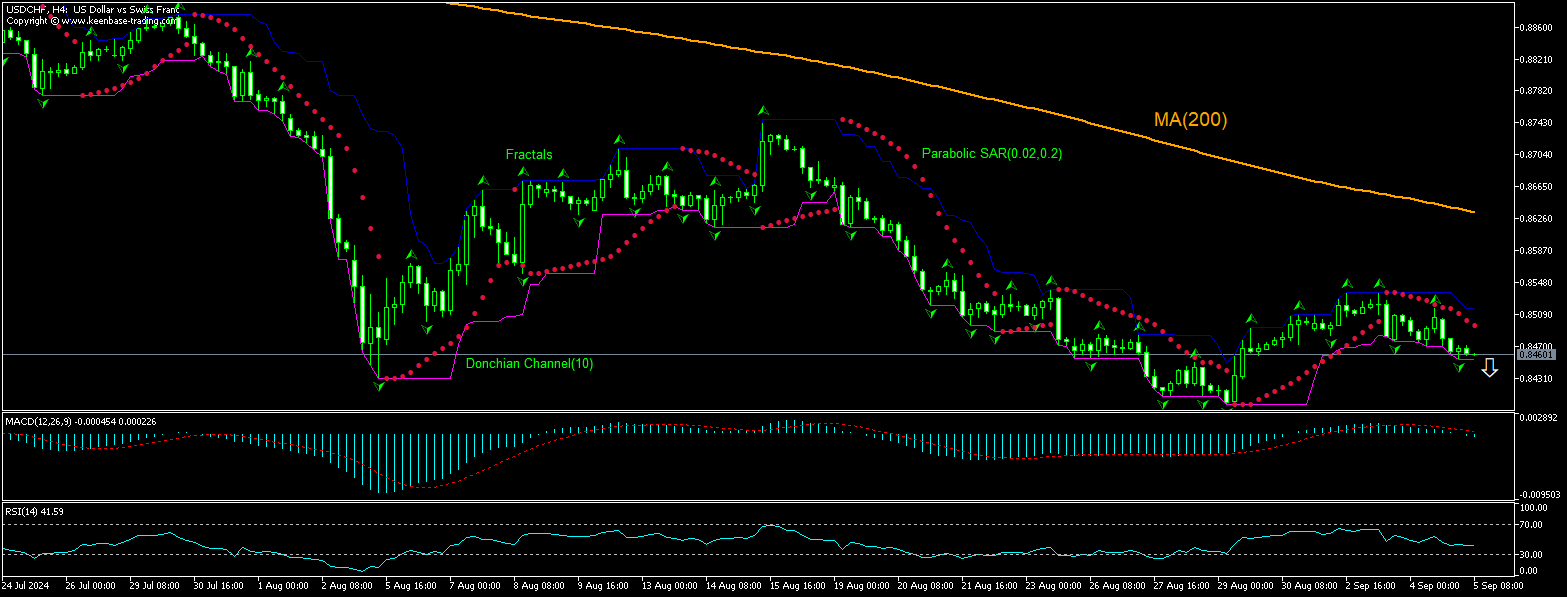Toggle the Fractals indicator label

528,155
